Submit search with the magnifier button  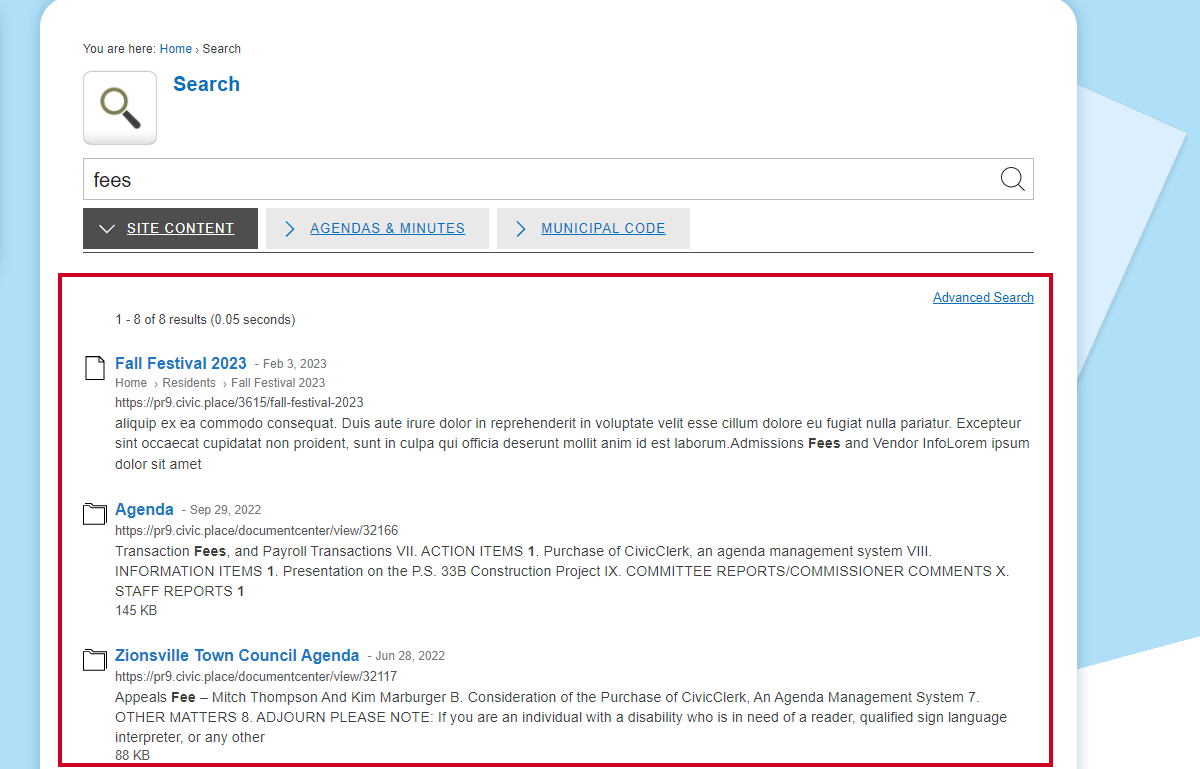tap(1012, 179)
